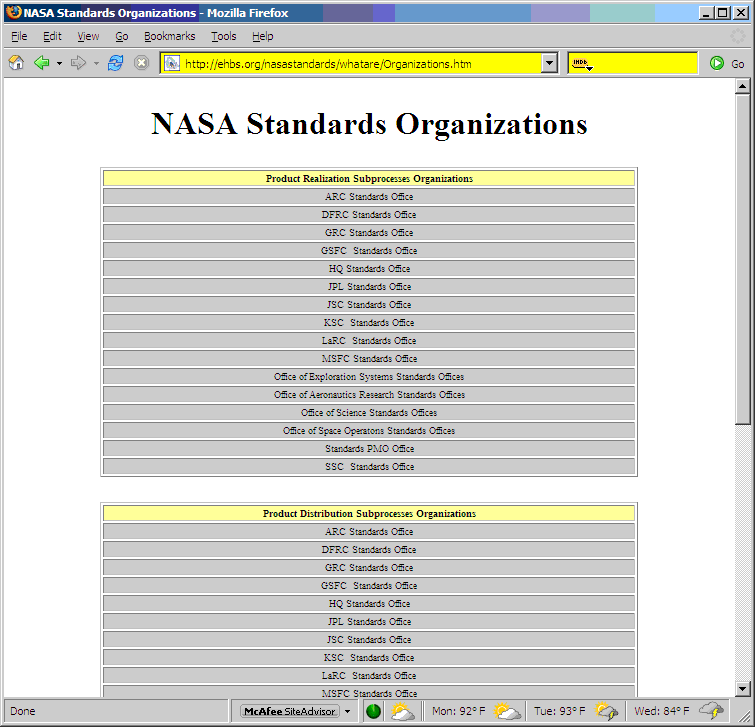Open the IMDb search engine selector
Viewport: 755px width, 727px height.
click(583, 64)
